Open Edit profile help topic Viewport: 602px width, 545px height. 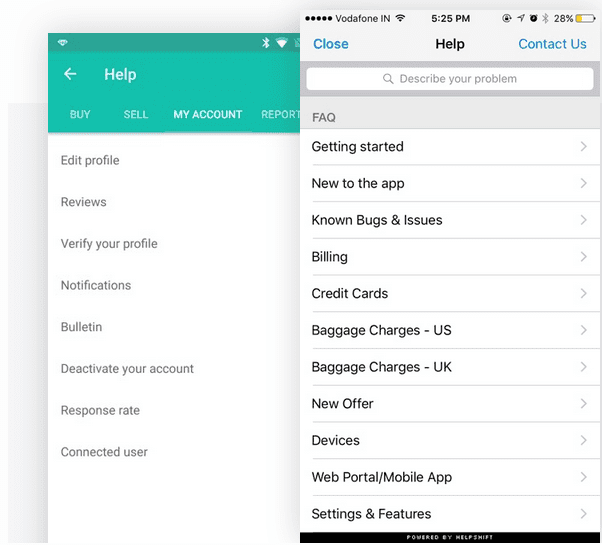90,160
